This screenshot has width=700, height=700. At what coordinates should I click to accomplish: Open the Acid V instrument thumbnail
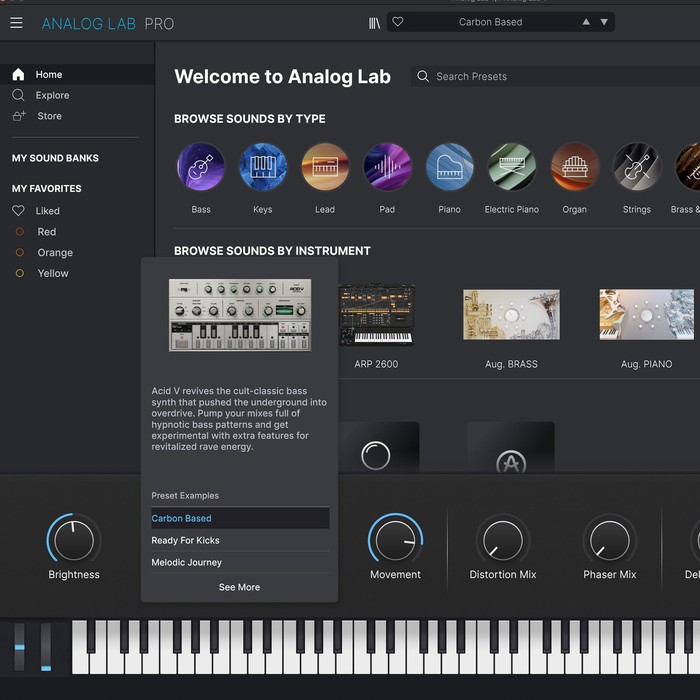(240, 315)
